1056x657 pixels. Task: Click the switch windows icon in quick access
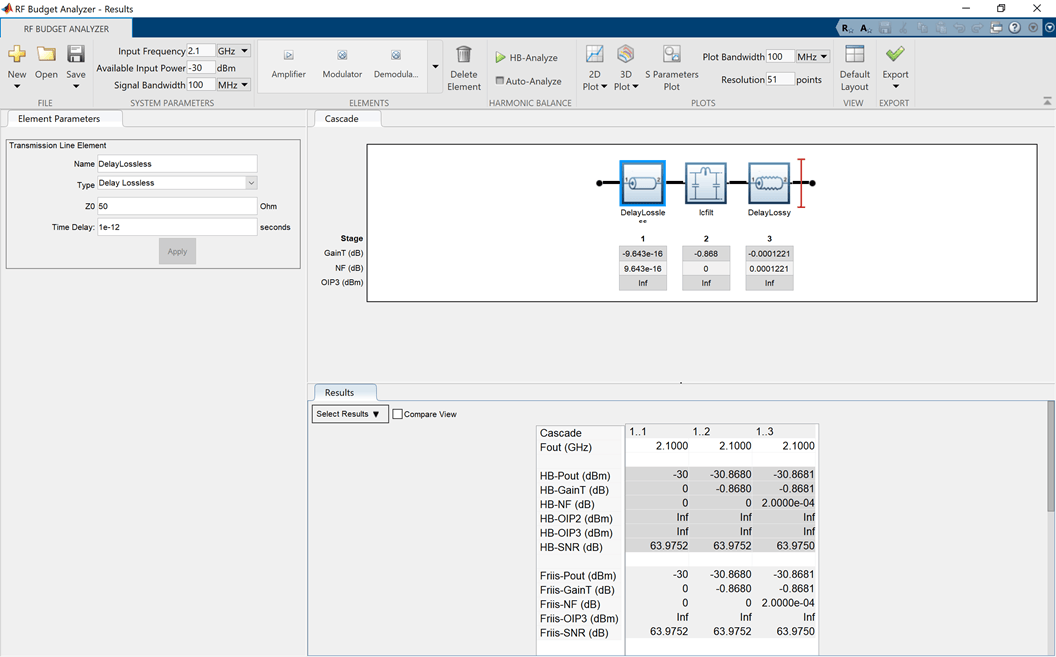(x=996, y=28)
